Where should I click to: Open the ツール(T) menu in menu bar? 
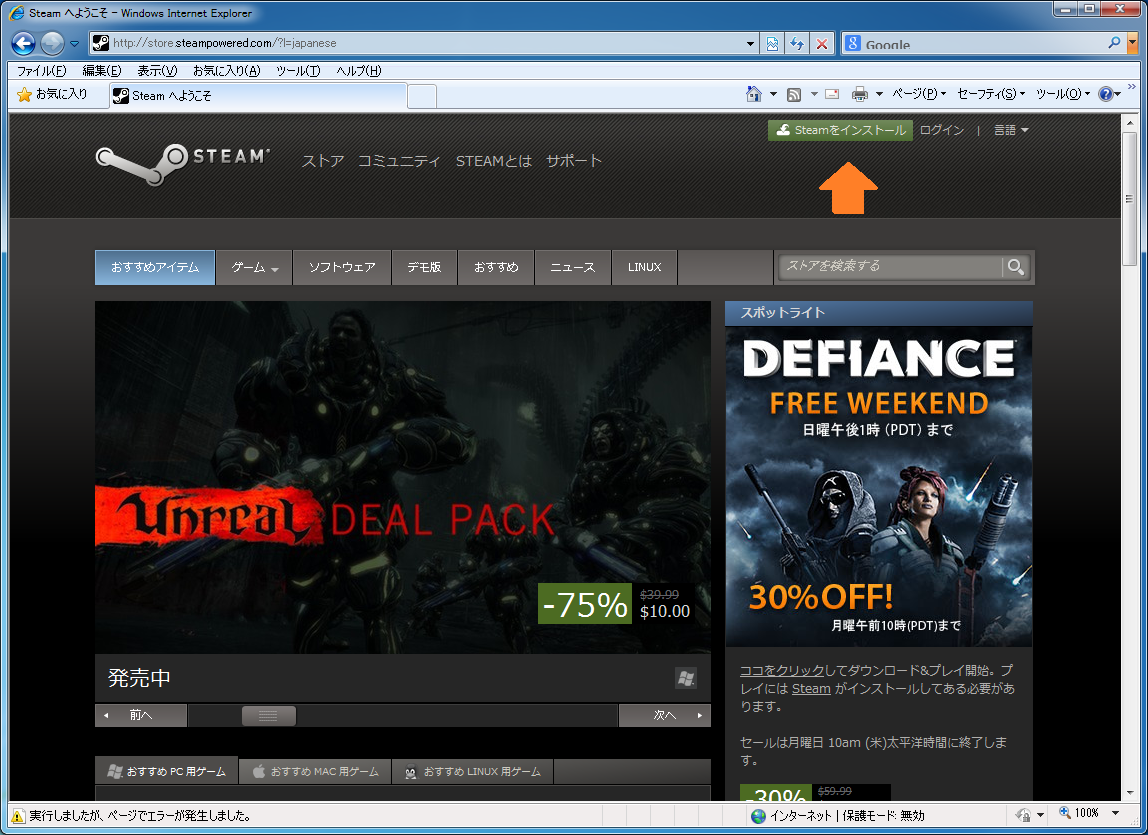pos(298,71)
